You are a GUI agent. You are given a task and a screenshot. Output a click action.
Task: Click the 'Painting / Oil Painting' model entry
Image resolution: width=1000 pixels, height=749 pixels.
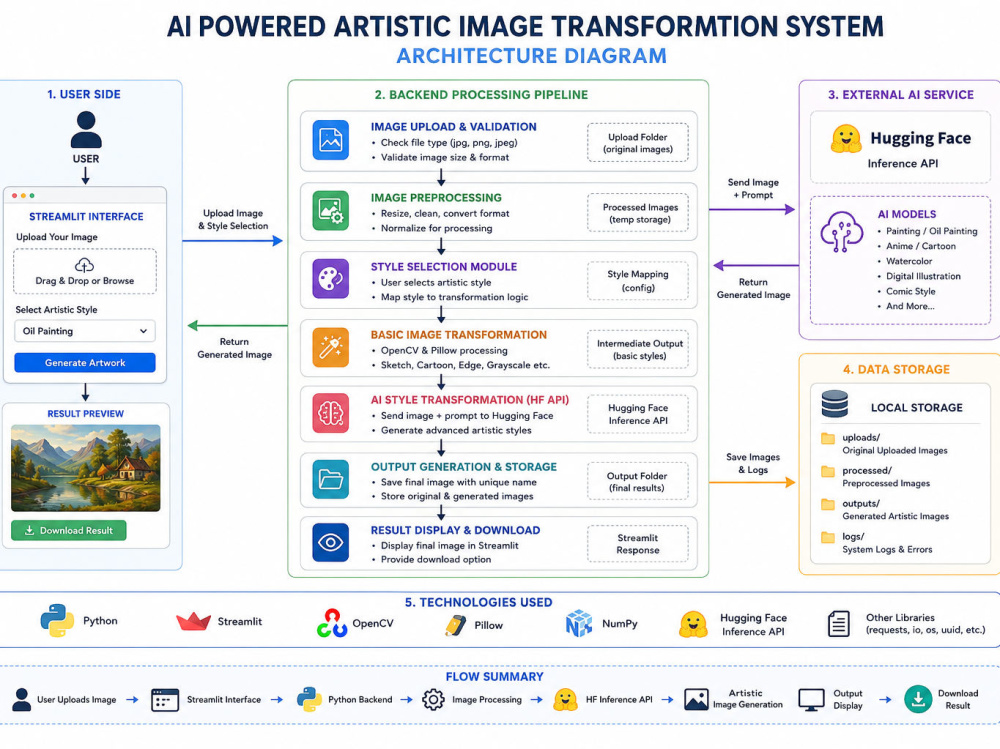click(931, 231)
